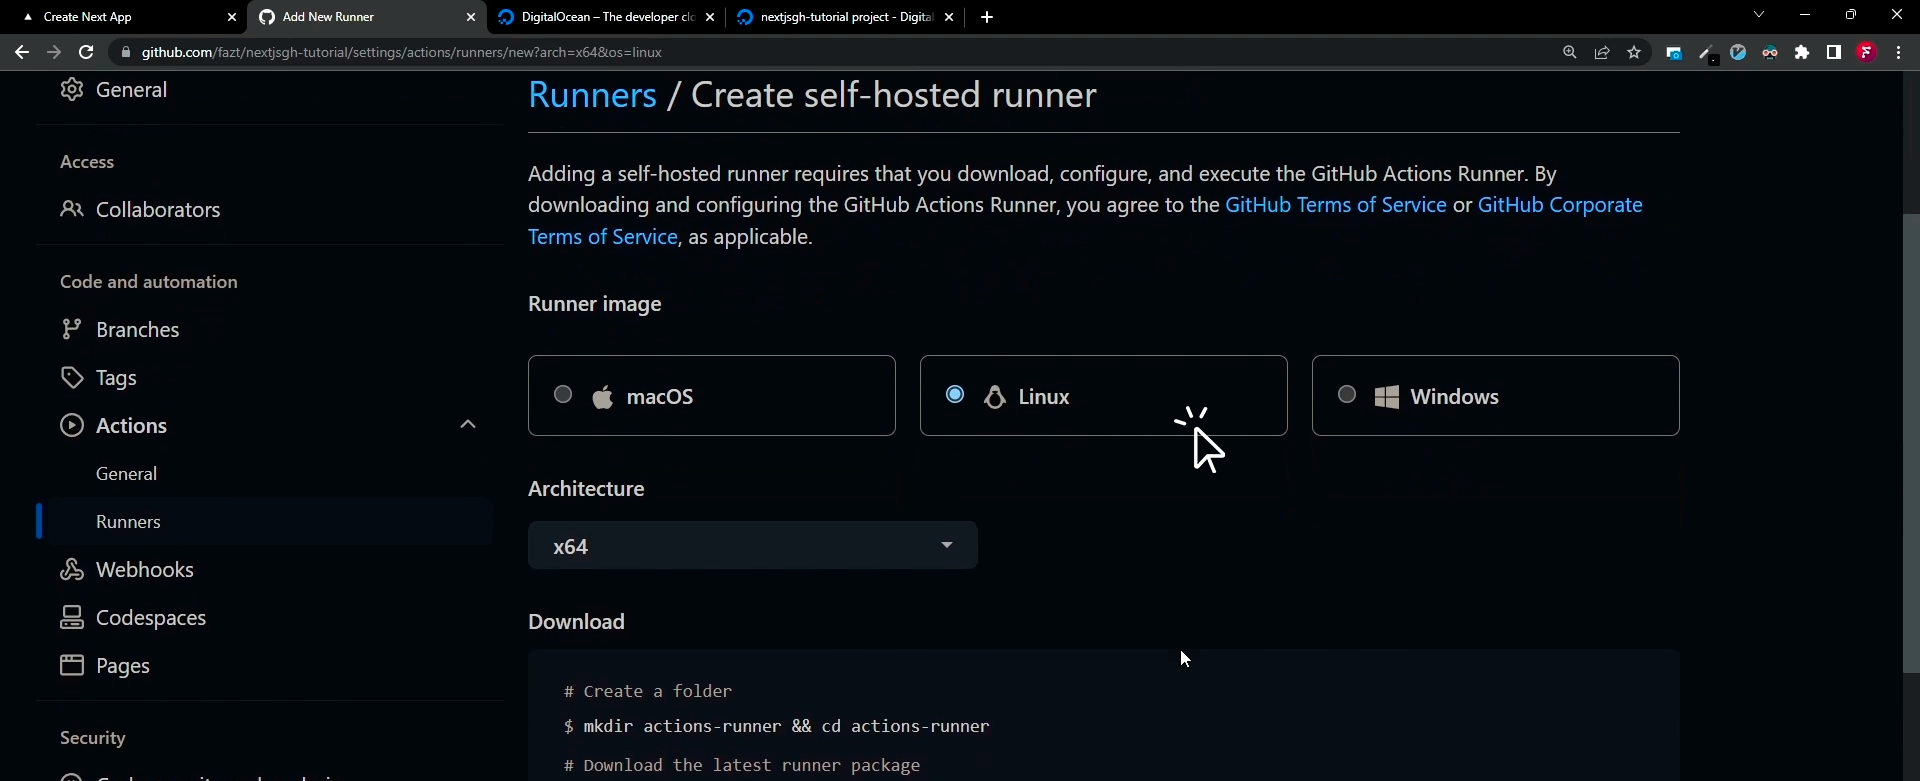Collapse the Actions sidebar section

[x=467, y=425]
